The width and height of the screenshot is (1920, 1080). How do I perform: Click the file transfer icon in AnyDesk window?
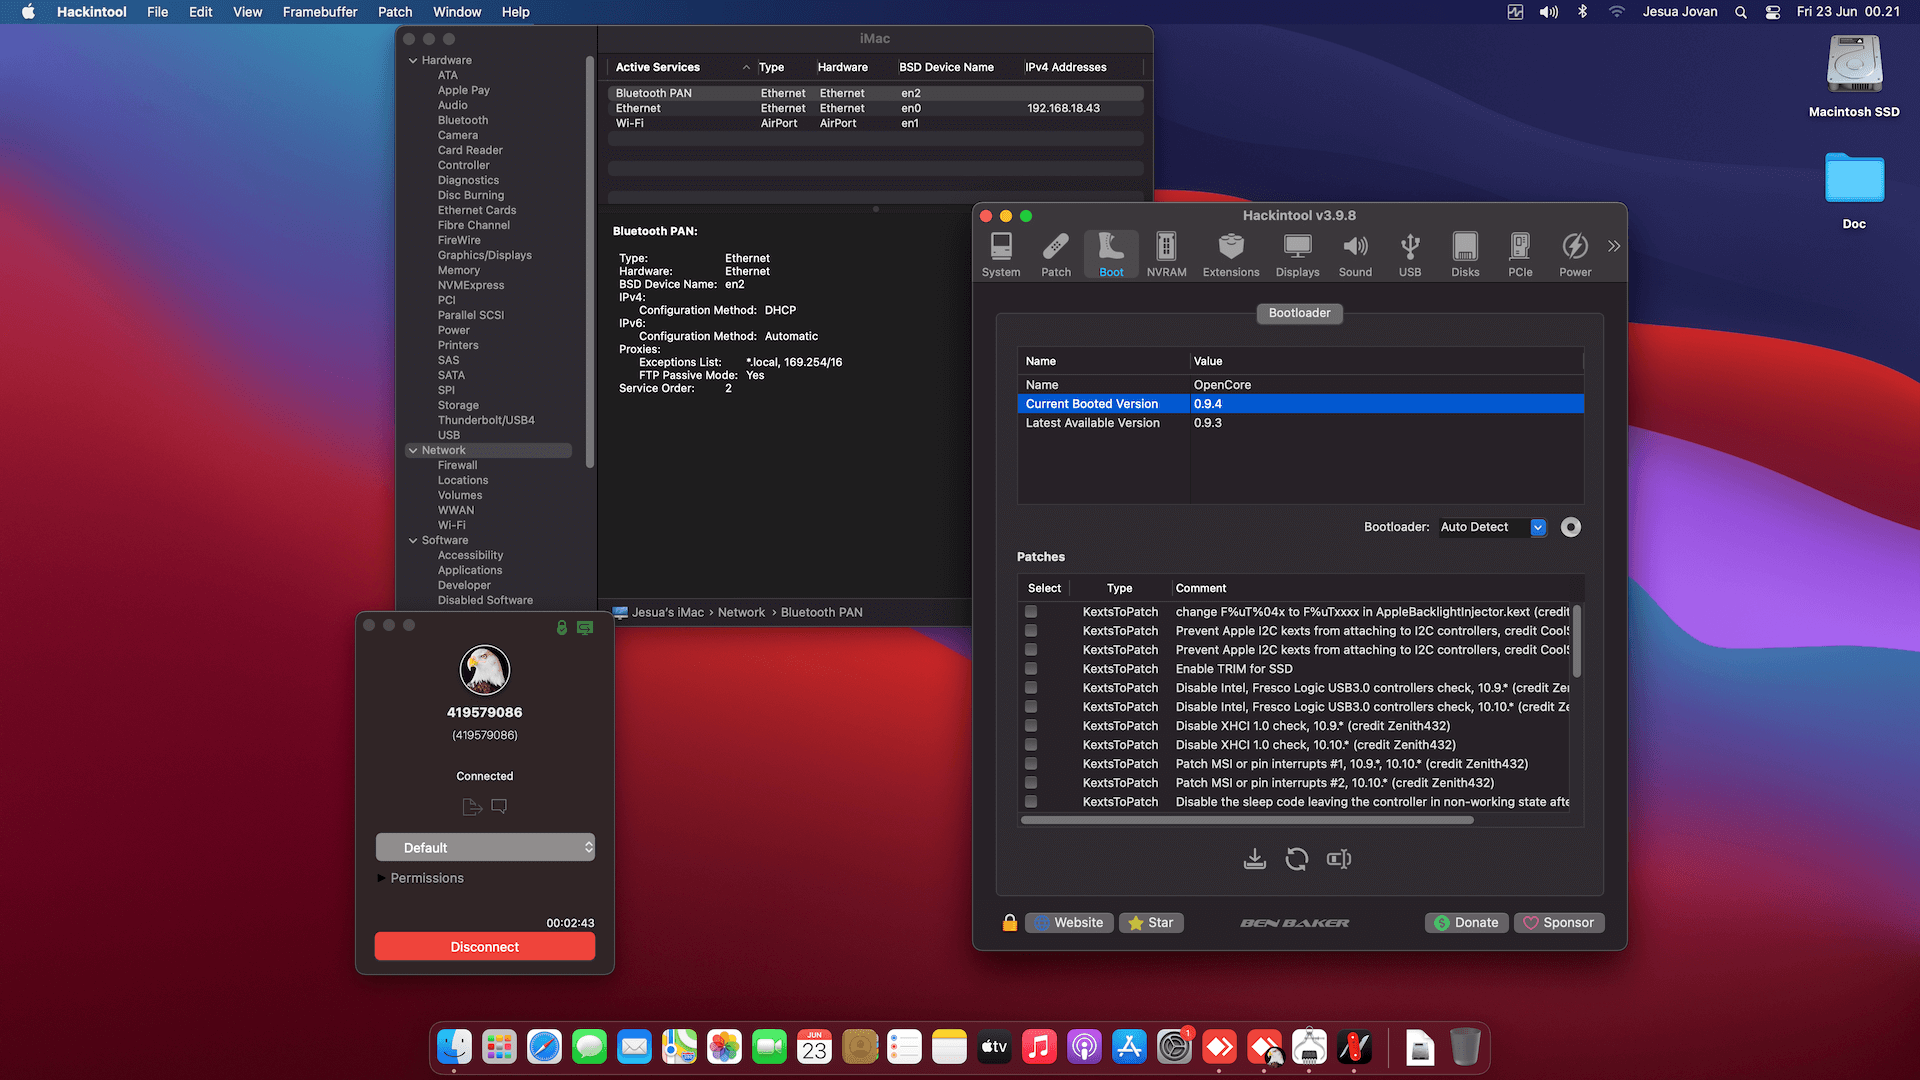pyautogui.click(x=472, y=806)
